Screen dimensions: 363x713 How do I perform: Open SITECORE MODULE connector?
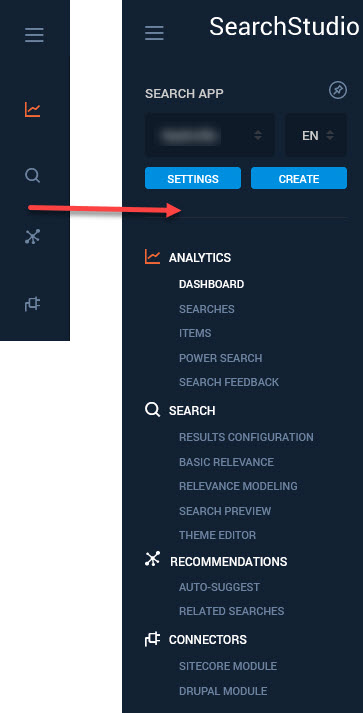[x=228, y=666]
